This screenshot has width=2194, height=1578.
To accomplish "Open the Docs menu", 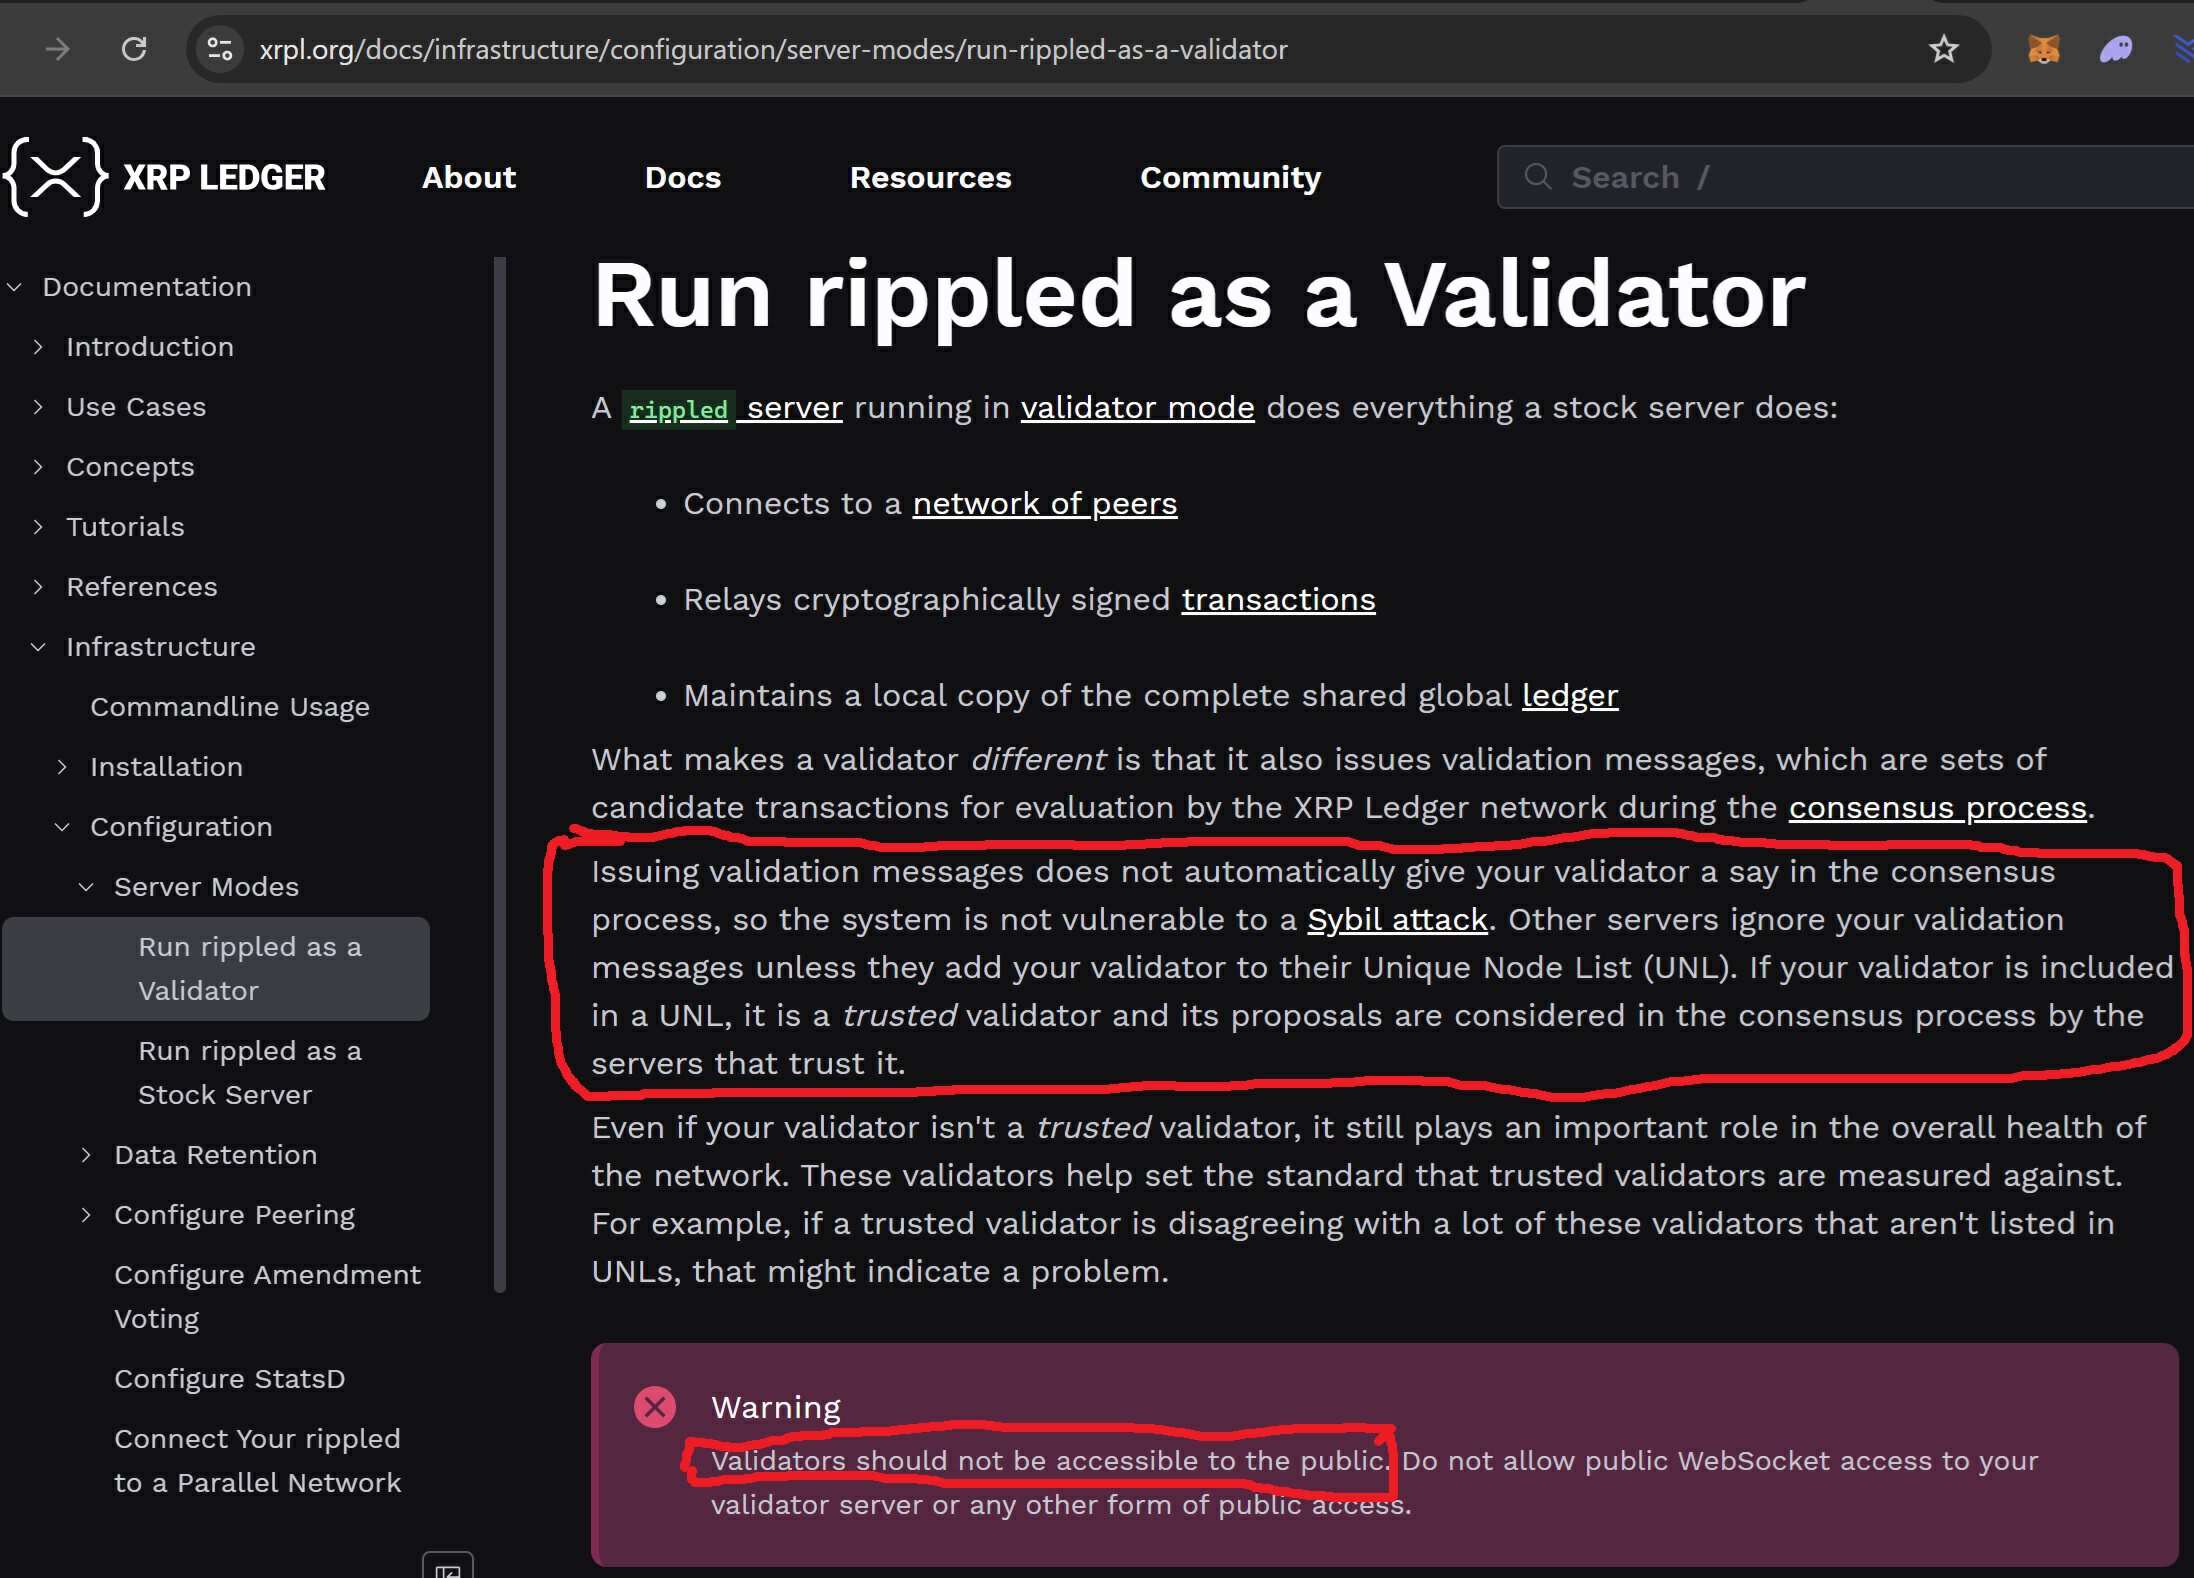I will pos(683,177).
